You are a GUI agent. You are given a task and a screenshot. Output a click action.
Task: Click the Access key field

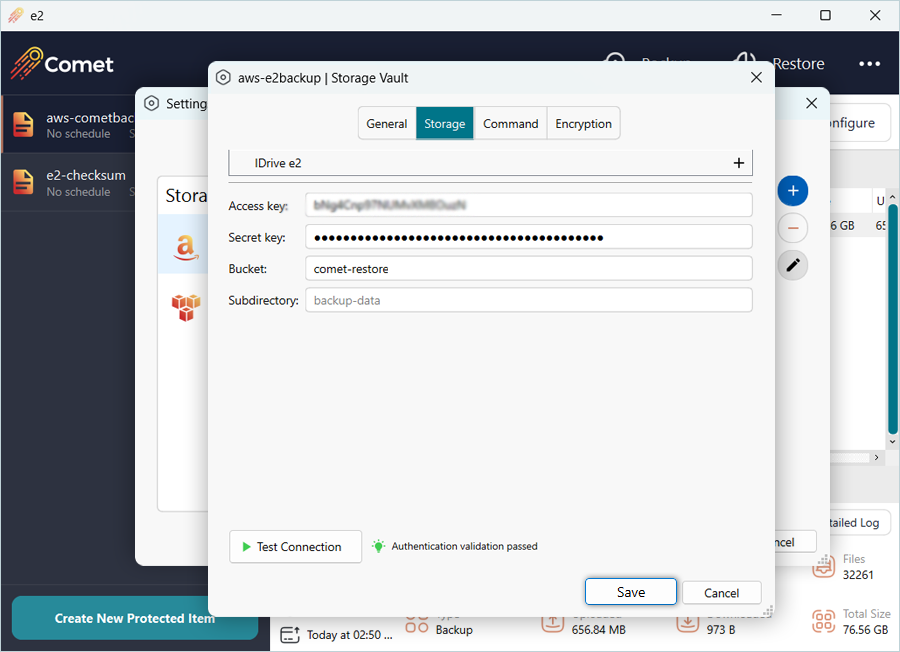[x=529, y=205]
